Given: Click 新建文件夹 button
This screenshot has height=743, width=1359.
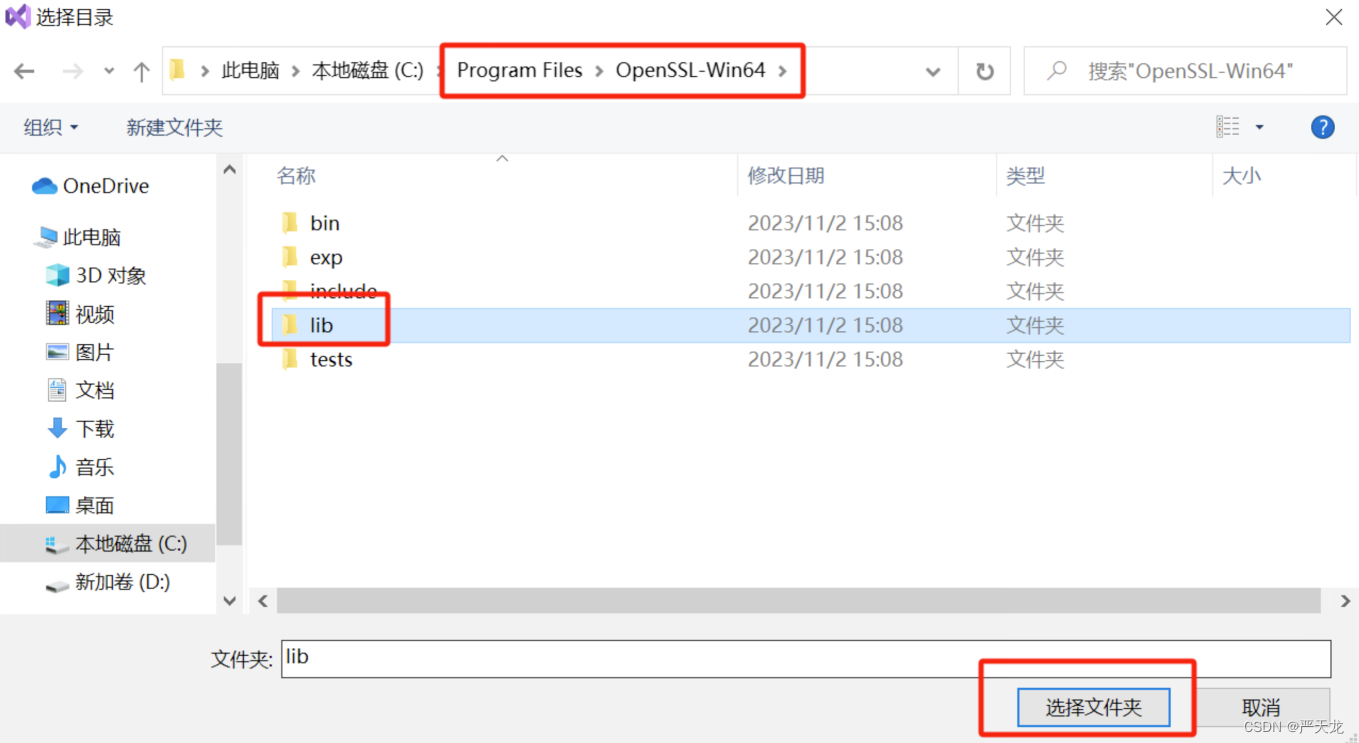Looking at the screenshot, I should click(x=174, y=127).
